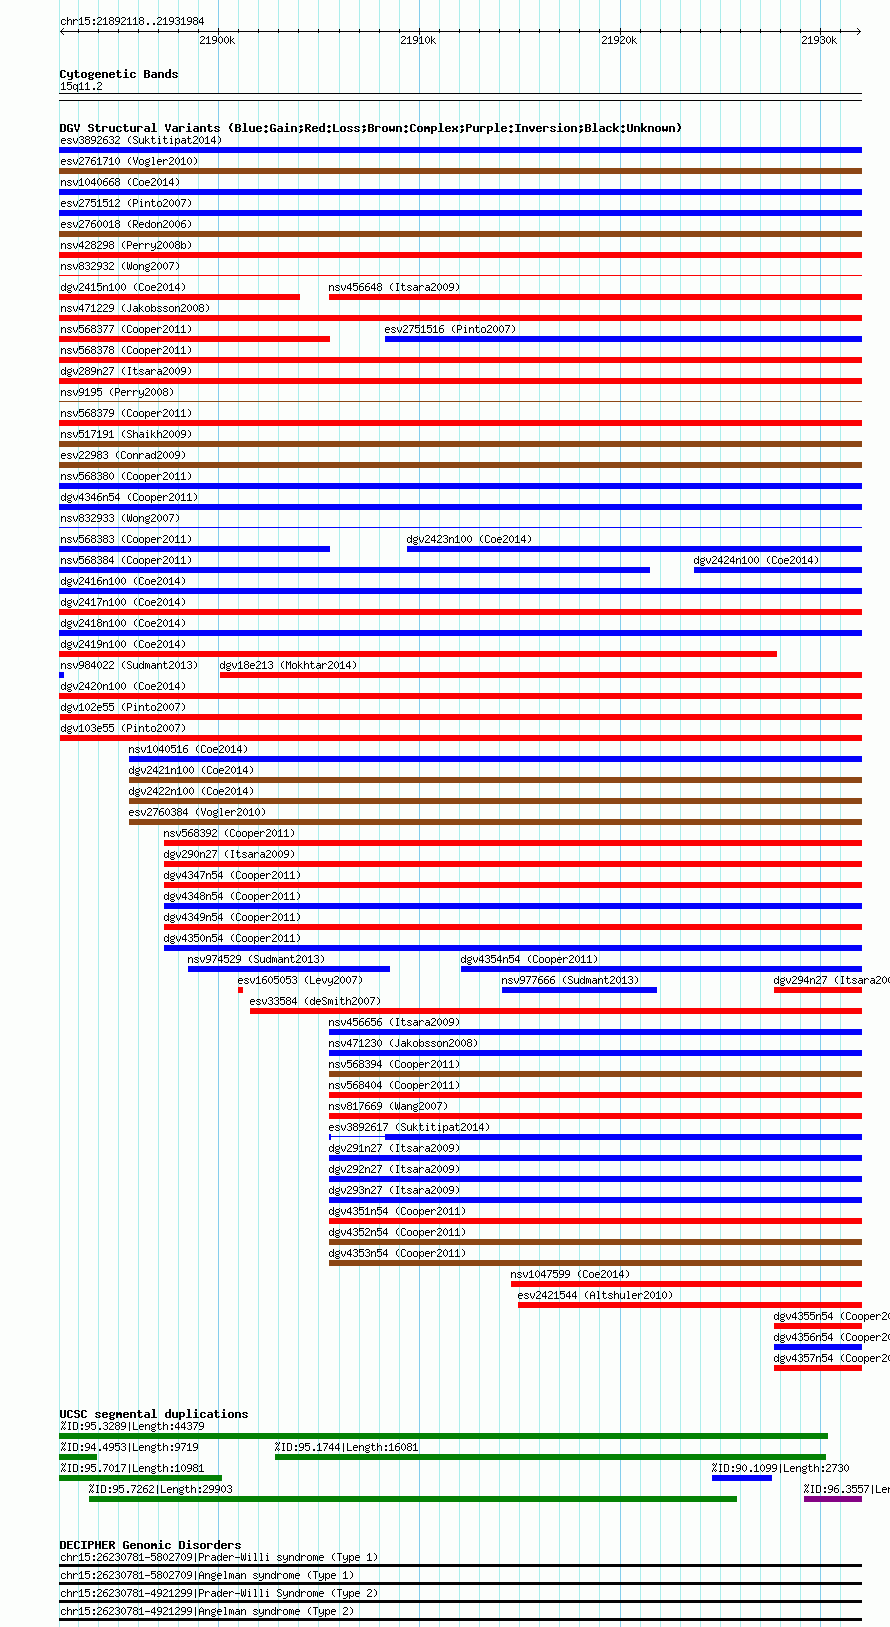Open the nsv832933 (Wong2007) variant
The image size is (890, 1627).
pyautogui.click(x=120, y=518)
